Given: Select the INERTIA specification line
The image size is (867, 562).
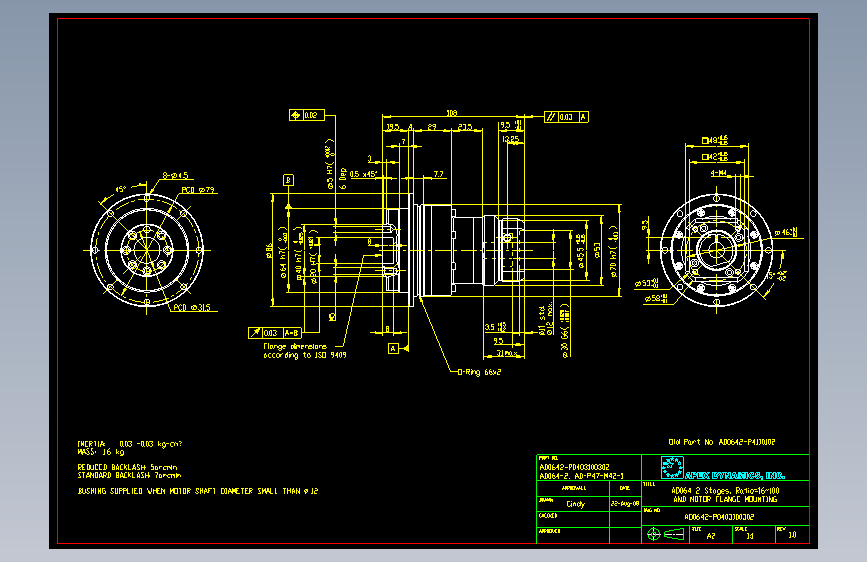Looking at the screenshot, I should 130,444.
